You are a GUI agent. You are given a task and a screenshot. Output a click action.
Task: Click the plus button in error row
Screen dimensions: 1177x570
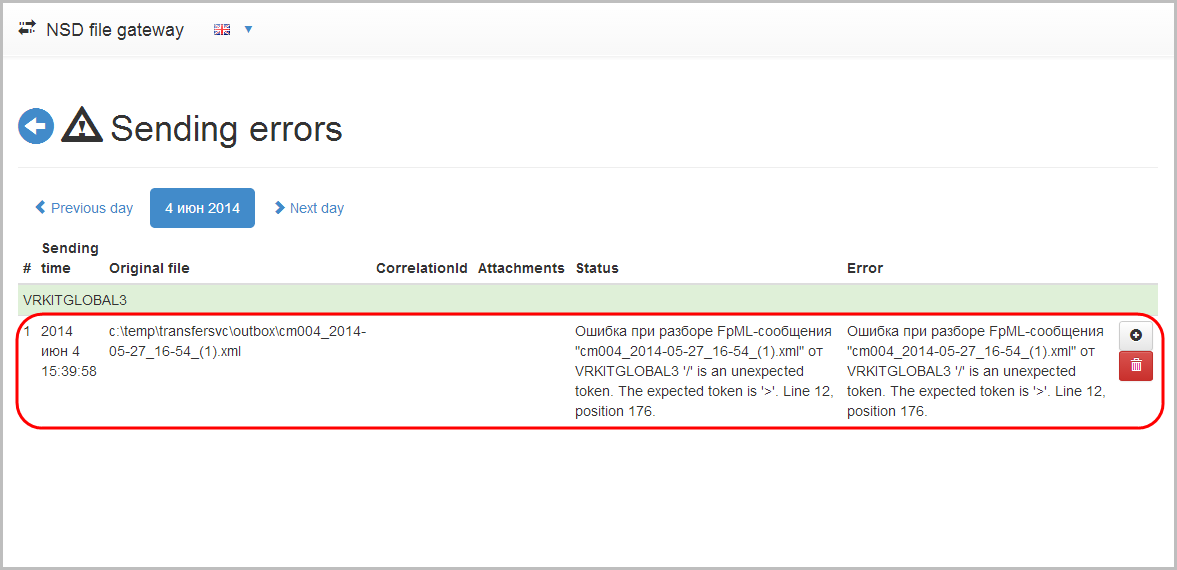tap(1136, 336)
